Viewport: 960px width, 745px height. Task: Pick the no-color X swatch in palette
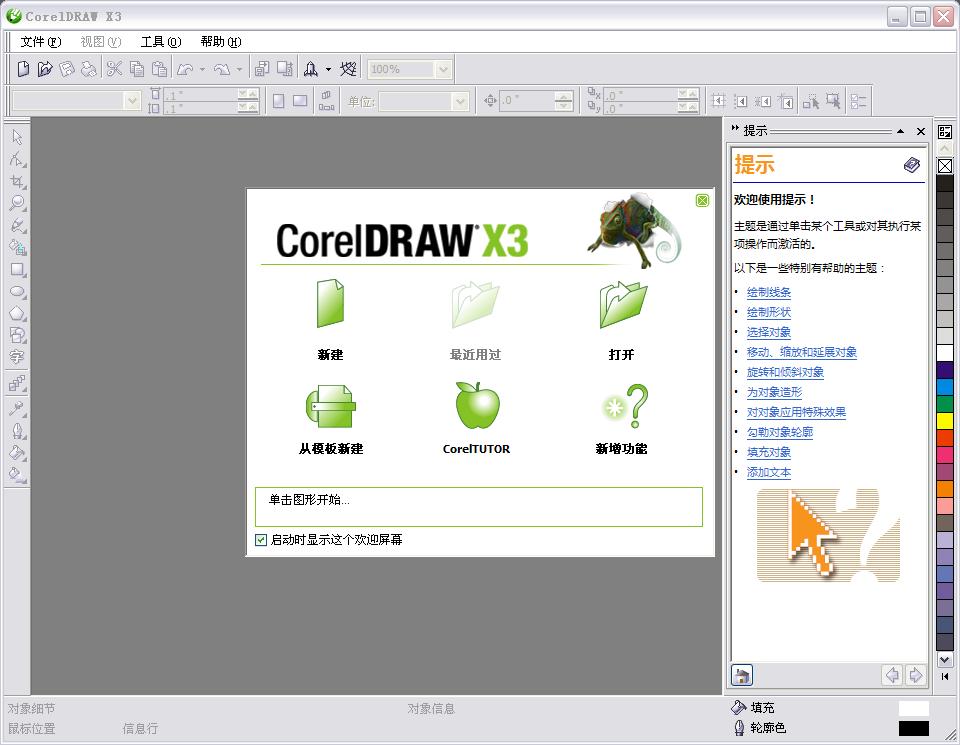945,166
